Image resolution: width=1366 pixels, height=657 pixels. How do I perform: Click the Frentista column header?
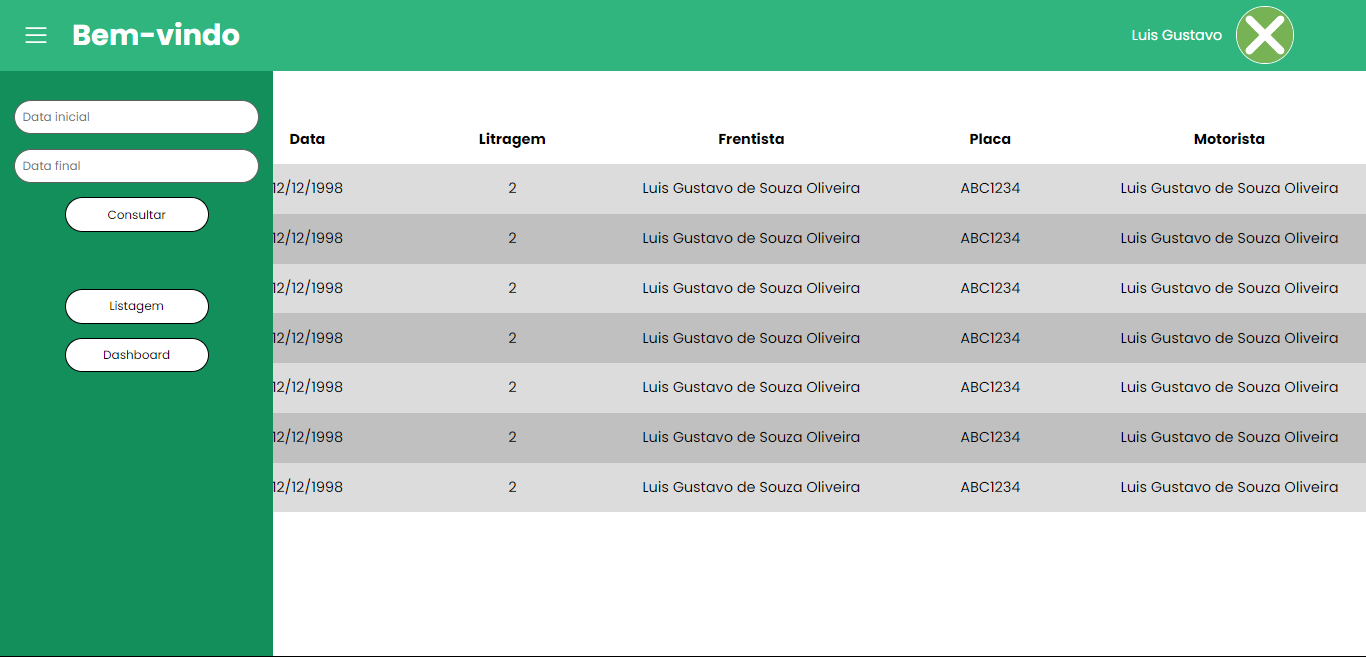(x=751, y=139)
